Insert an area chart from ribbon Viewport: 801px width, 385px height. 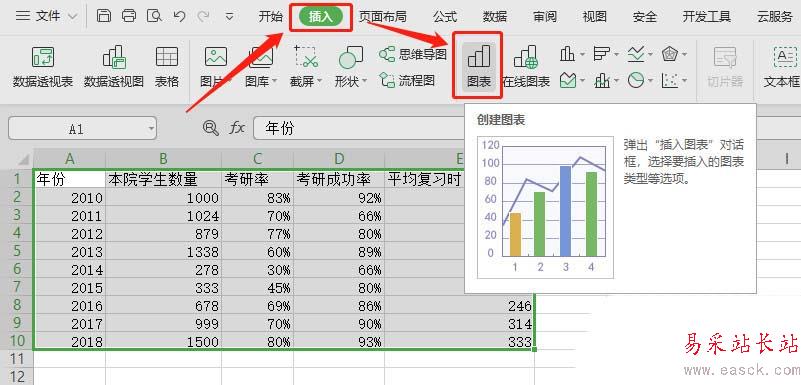coord(568,80)
